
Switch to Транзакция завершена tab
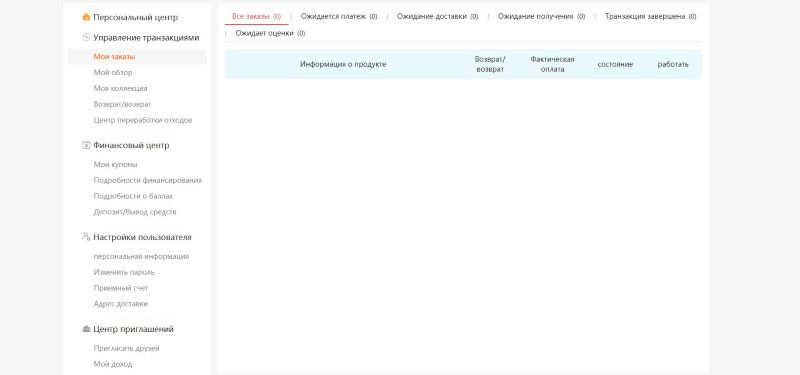(x=651, y=16)
